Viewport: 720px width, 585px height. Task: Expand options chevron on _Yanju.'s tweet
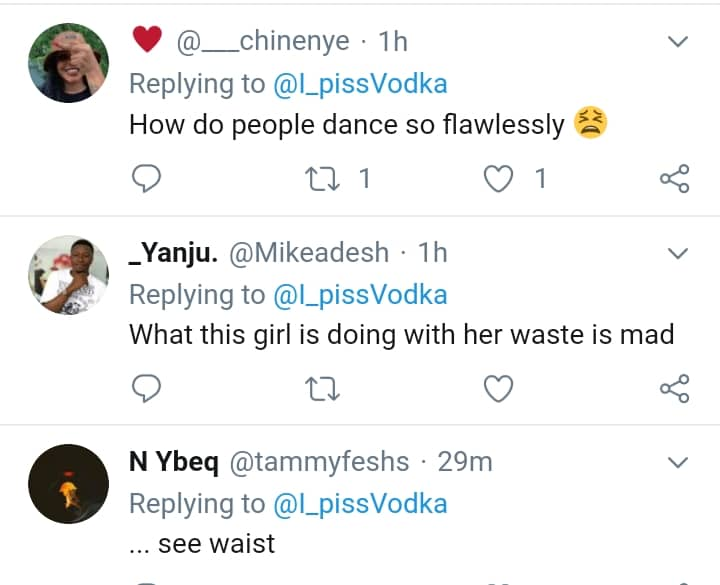(678, 253)
